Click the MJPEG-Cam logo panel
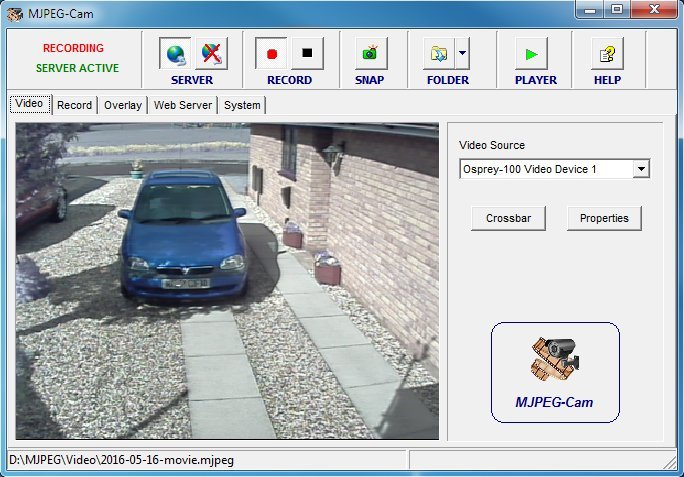684x477 pixels. [554, 371]
